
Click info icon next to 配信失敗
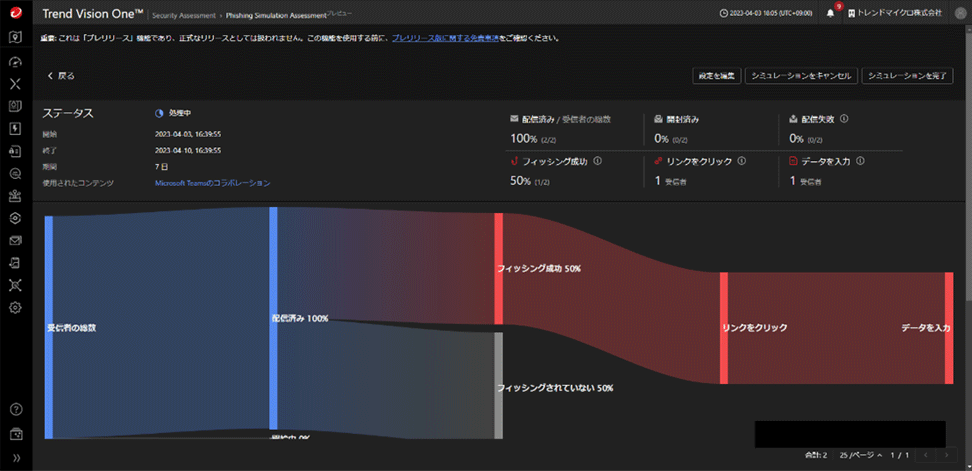[x=844, y=118]
